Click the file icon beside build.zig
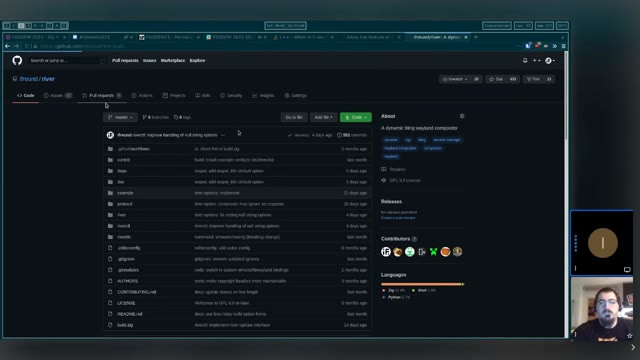The width and height of the screenshot is (640, 360). tap(110, 325)
